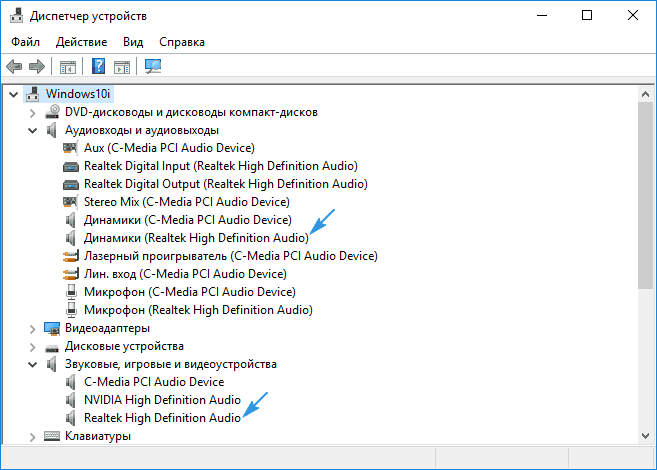This screenshot has width=657, height=470.
Task: Open the Вид menu
Action: pos(133,42)
